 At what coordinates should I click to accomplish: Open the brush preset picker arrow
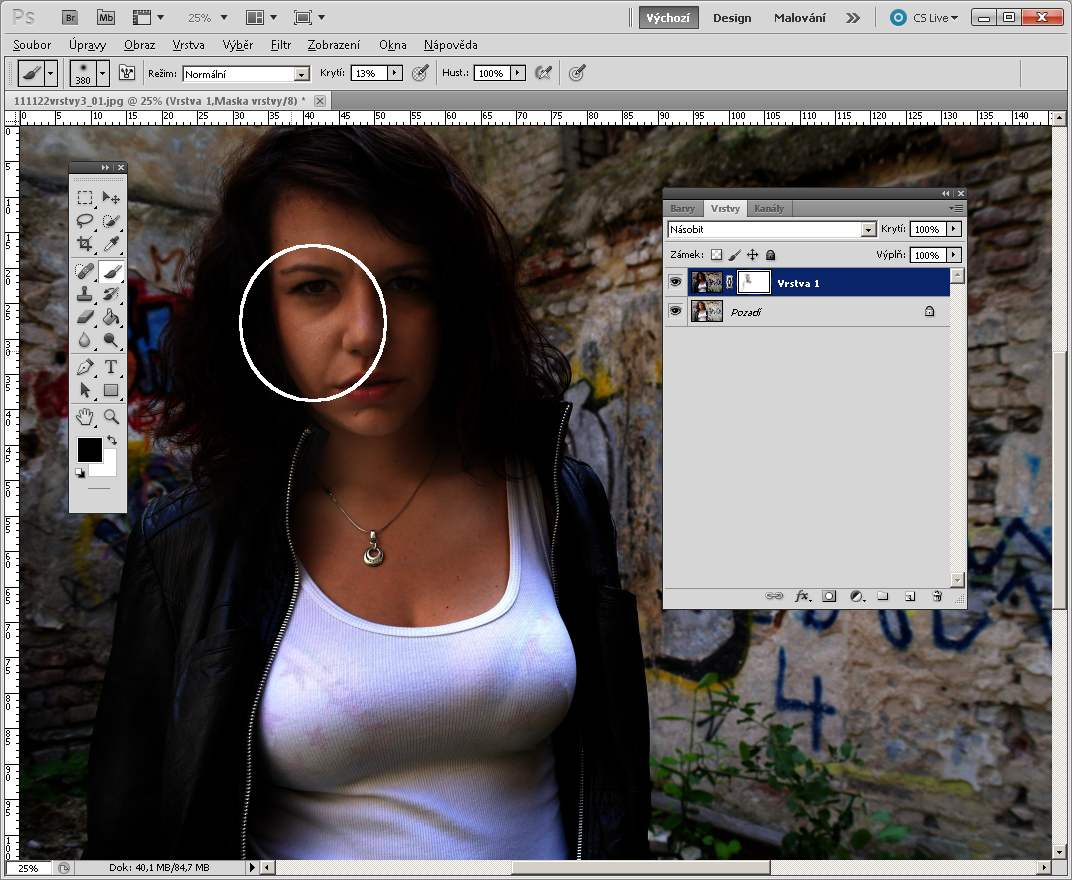[102, 74]
